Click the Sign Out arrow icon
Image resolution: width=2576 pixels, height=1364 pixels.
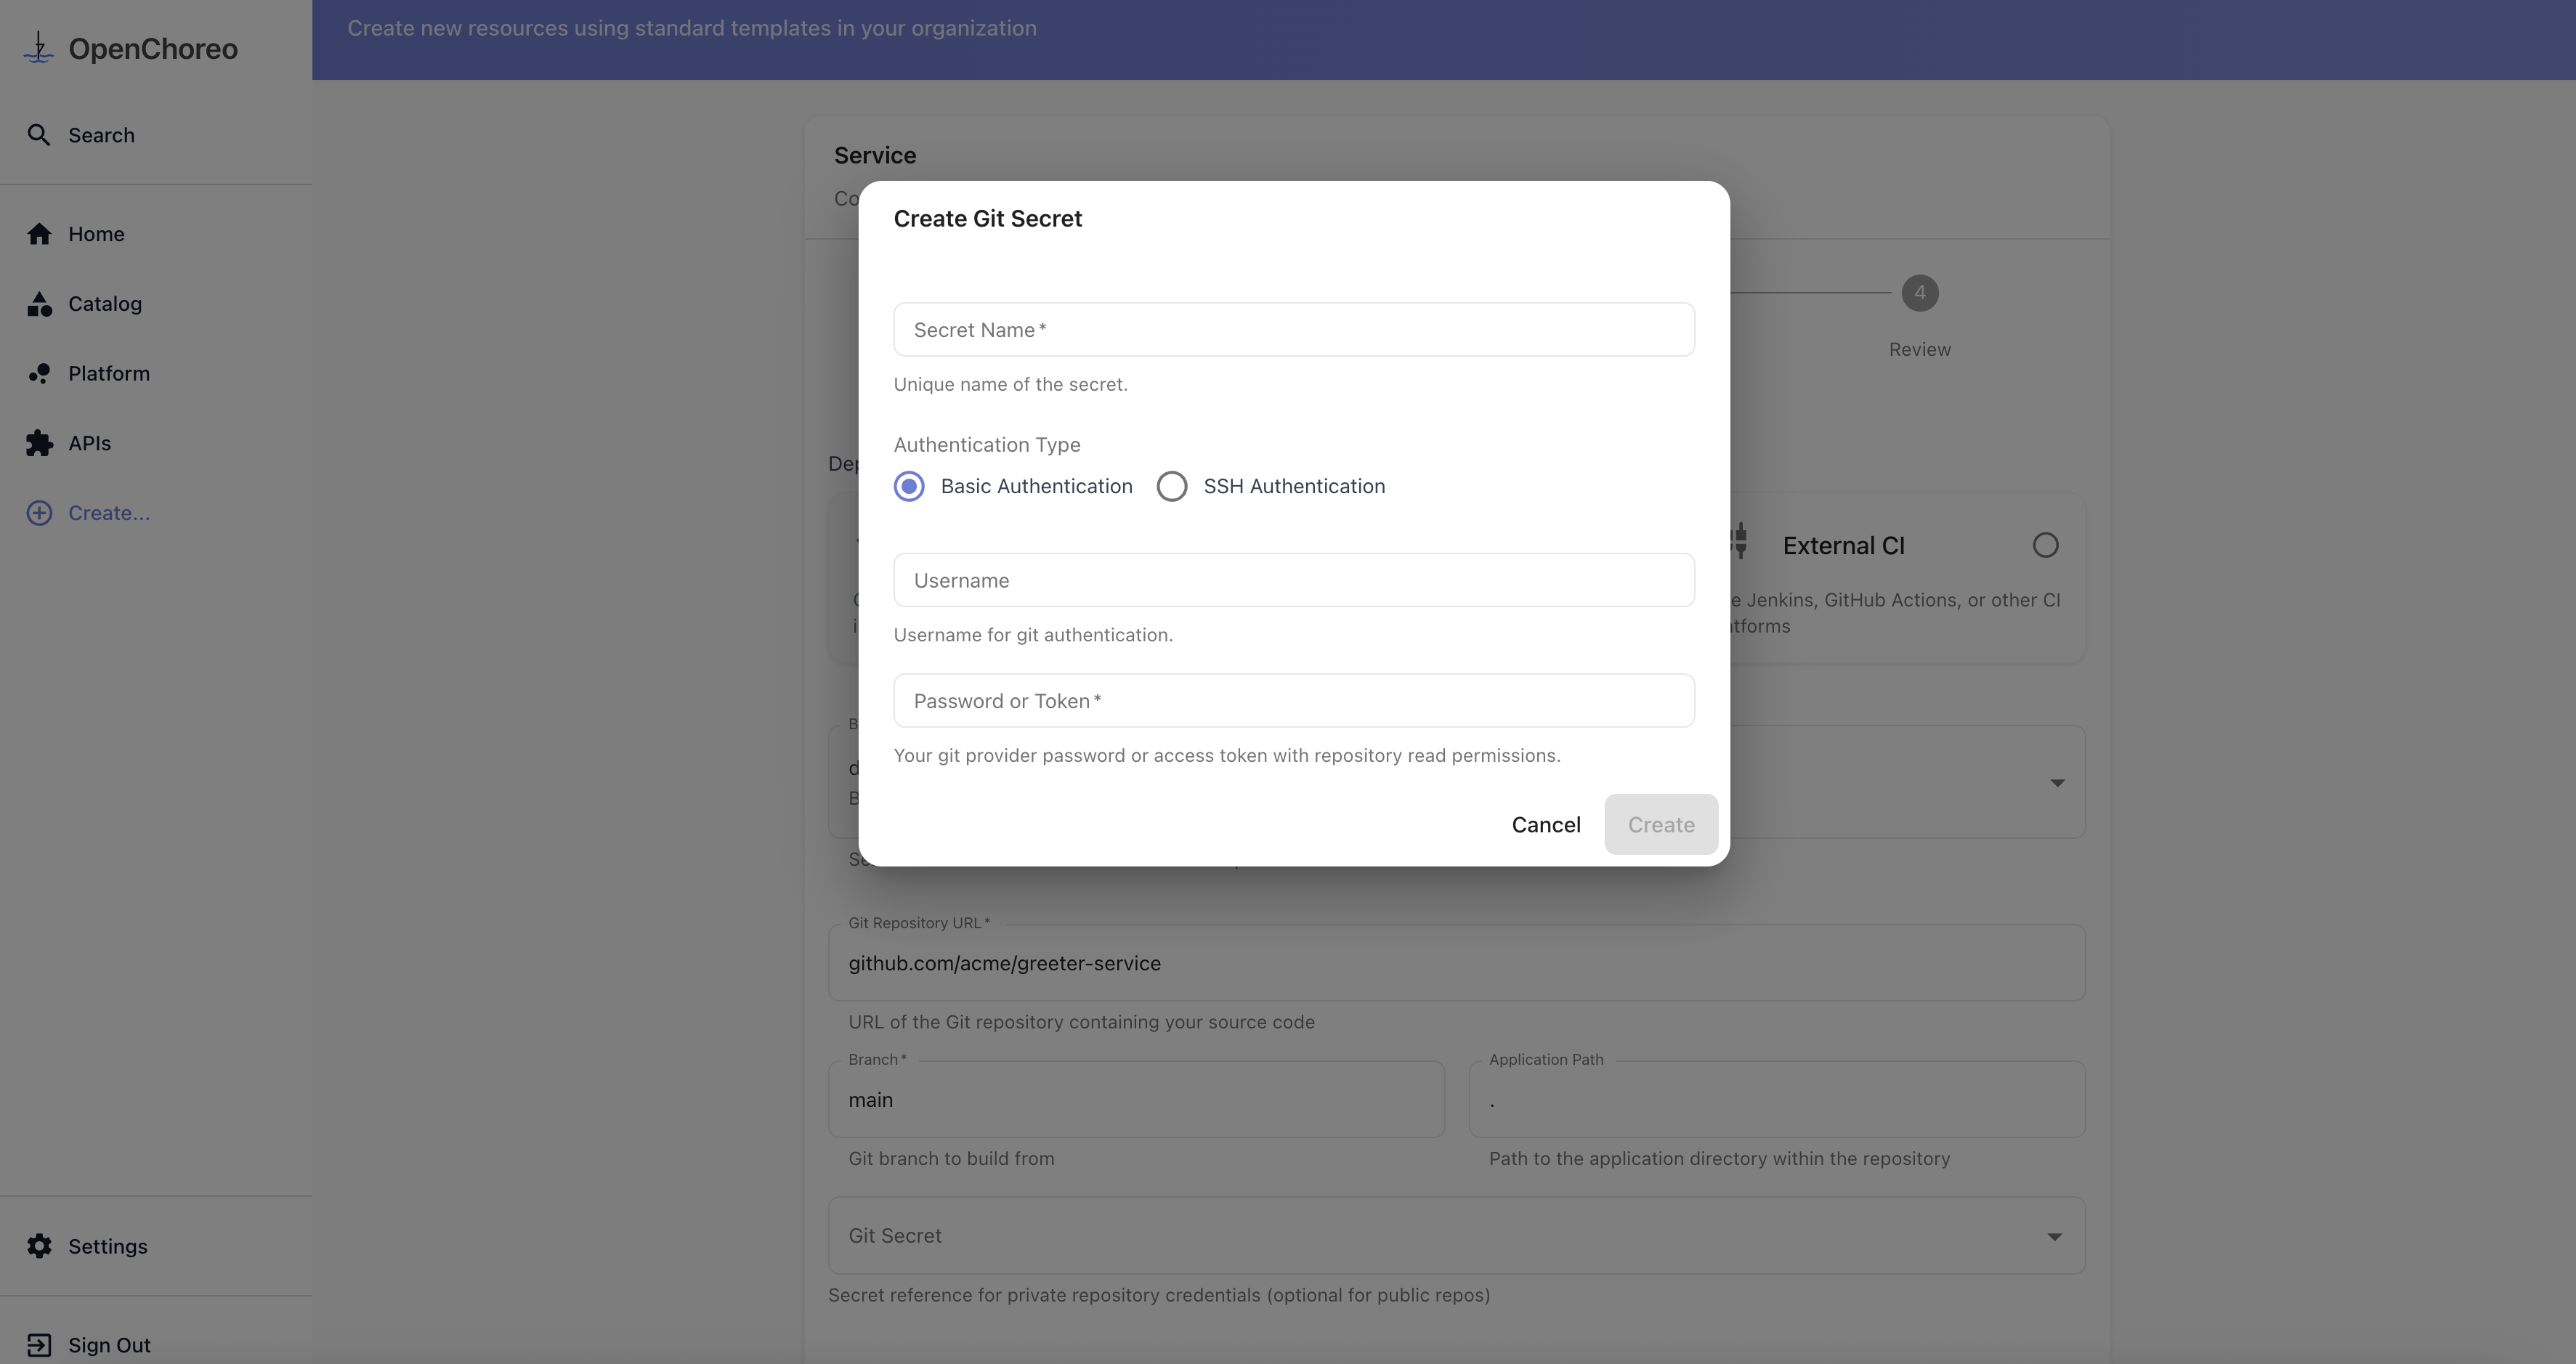tap(39, 1345)
